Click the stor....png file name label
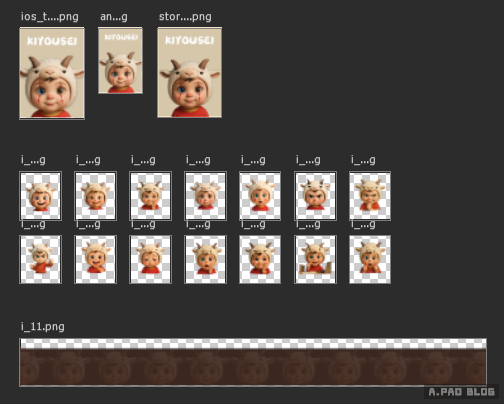 (185, 17)
